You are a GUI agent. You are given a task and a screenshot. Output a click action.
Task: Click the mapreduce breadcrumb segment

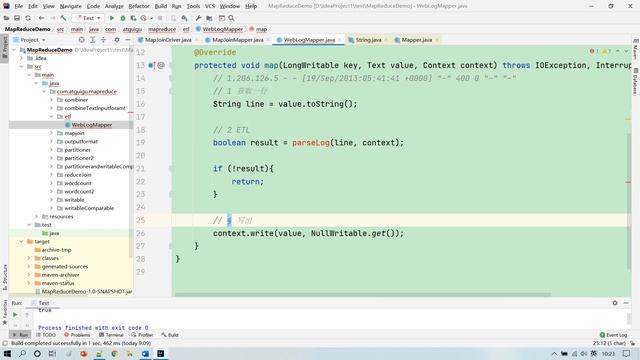pyautogui.click(x=162, y=29)
